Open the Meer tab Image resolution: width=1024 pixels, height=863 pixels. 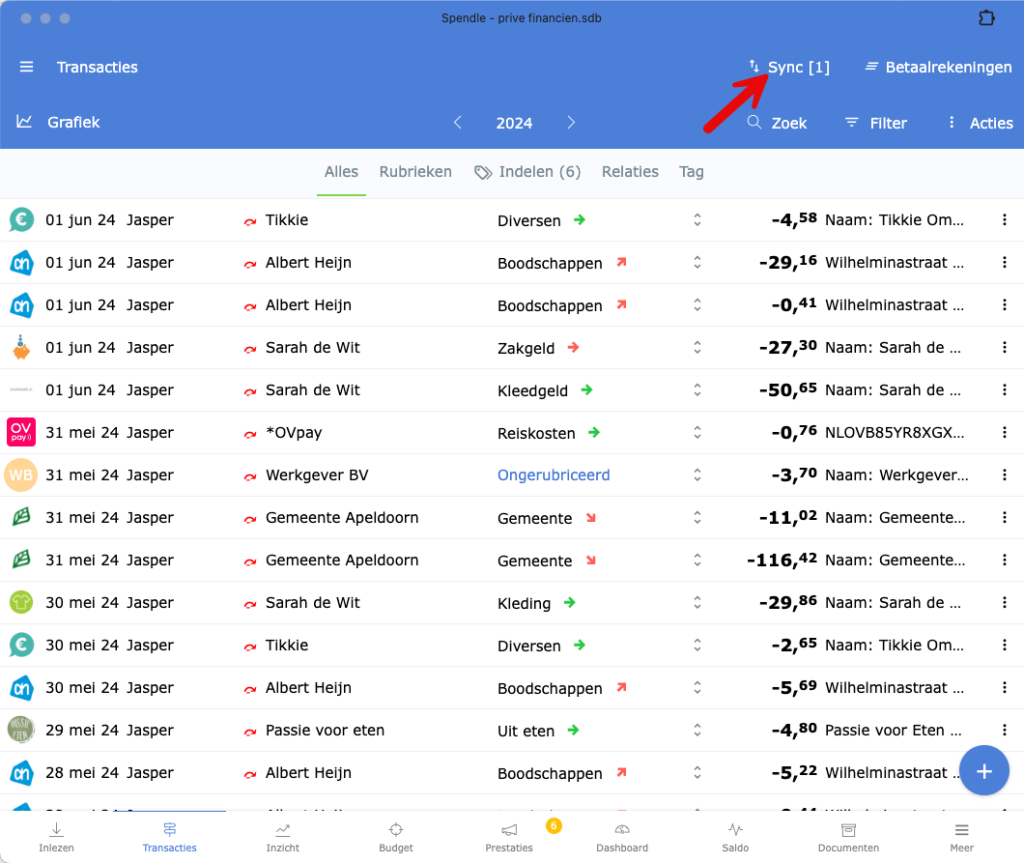pos(961,838)
